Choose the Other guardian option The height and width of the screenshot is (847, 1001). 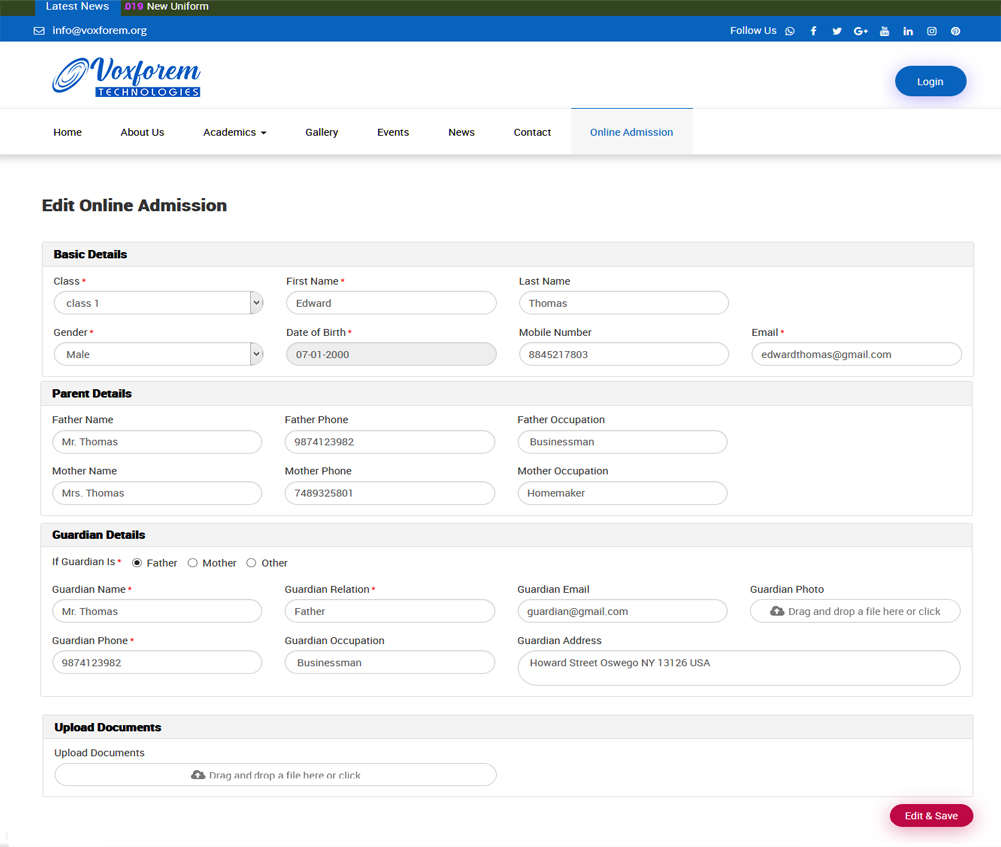point(251,563)
